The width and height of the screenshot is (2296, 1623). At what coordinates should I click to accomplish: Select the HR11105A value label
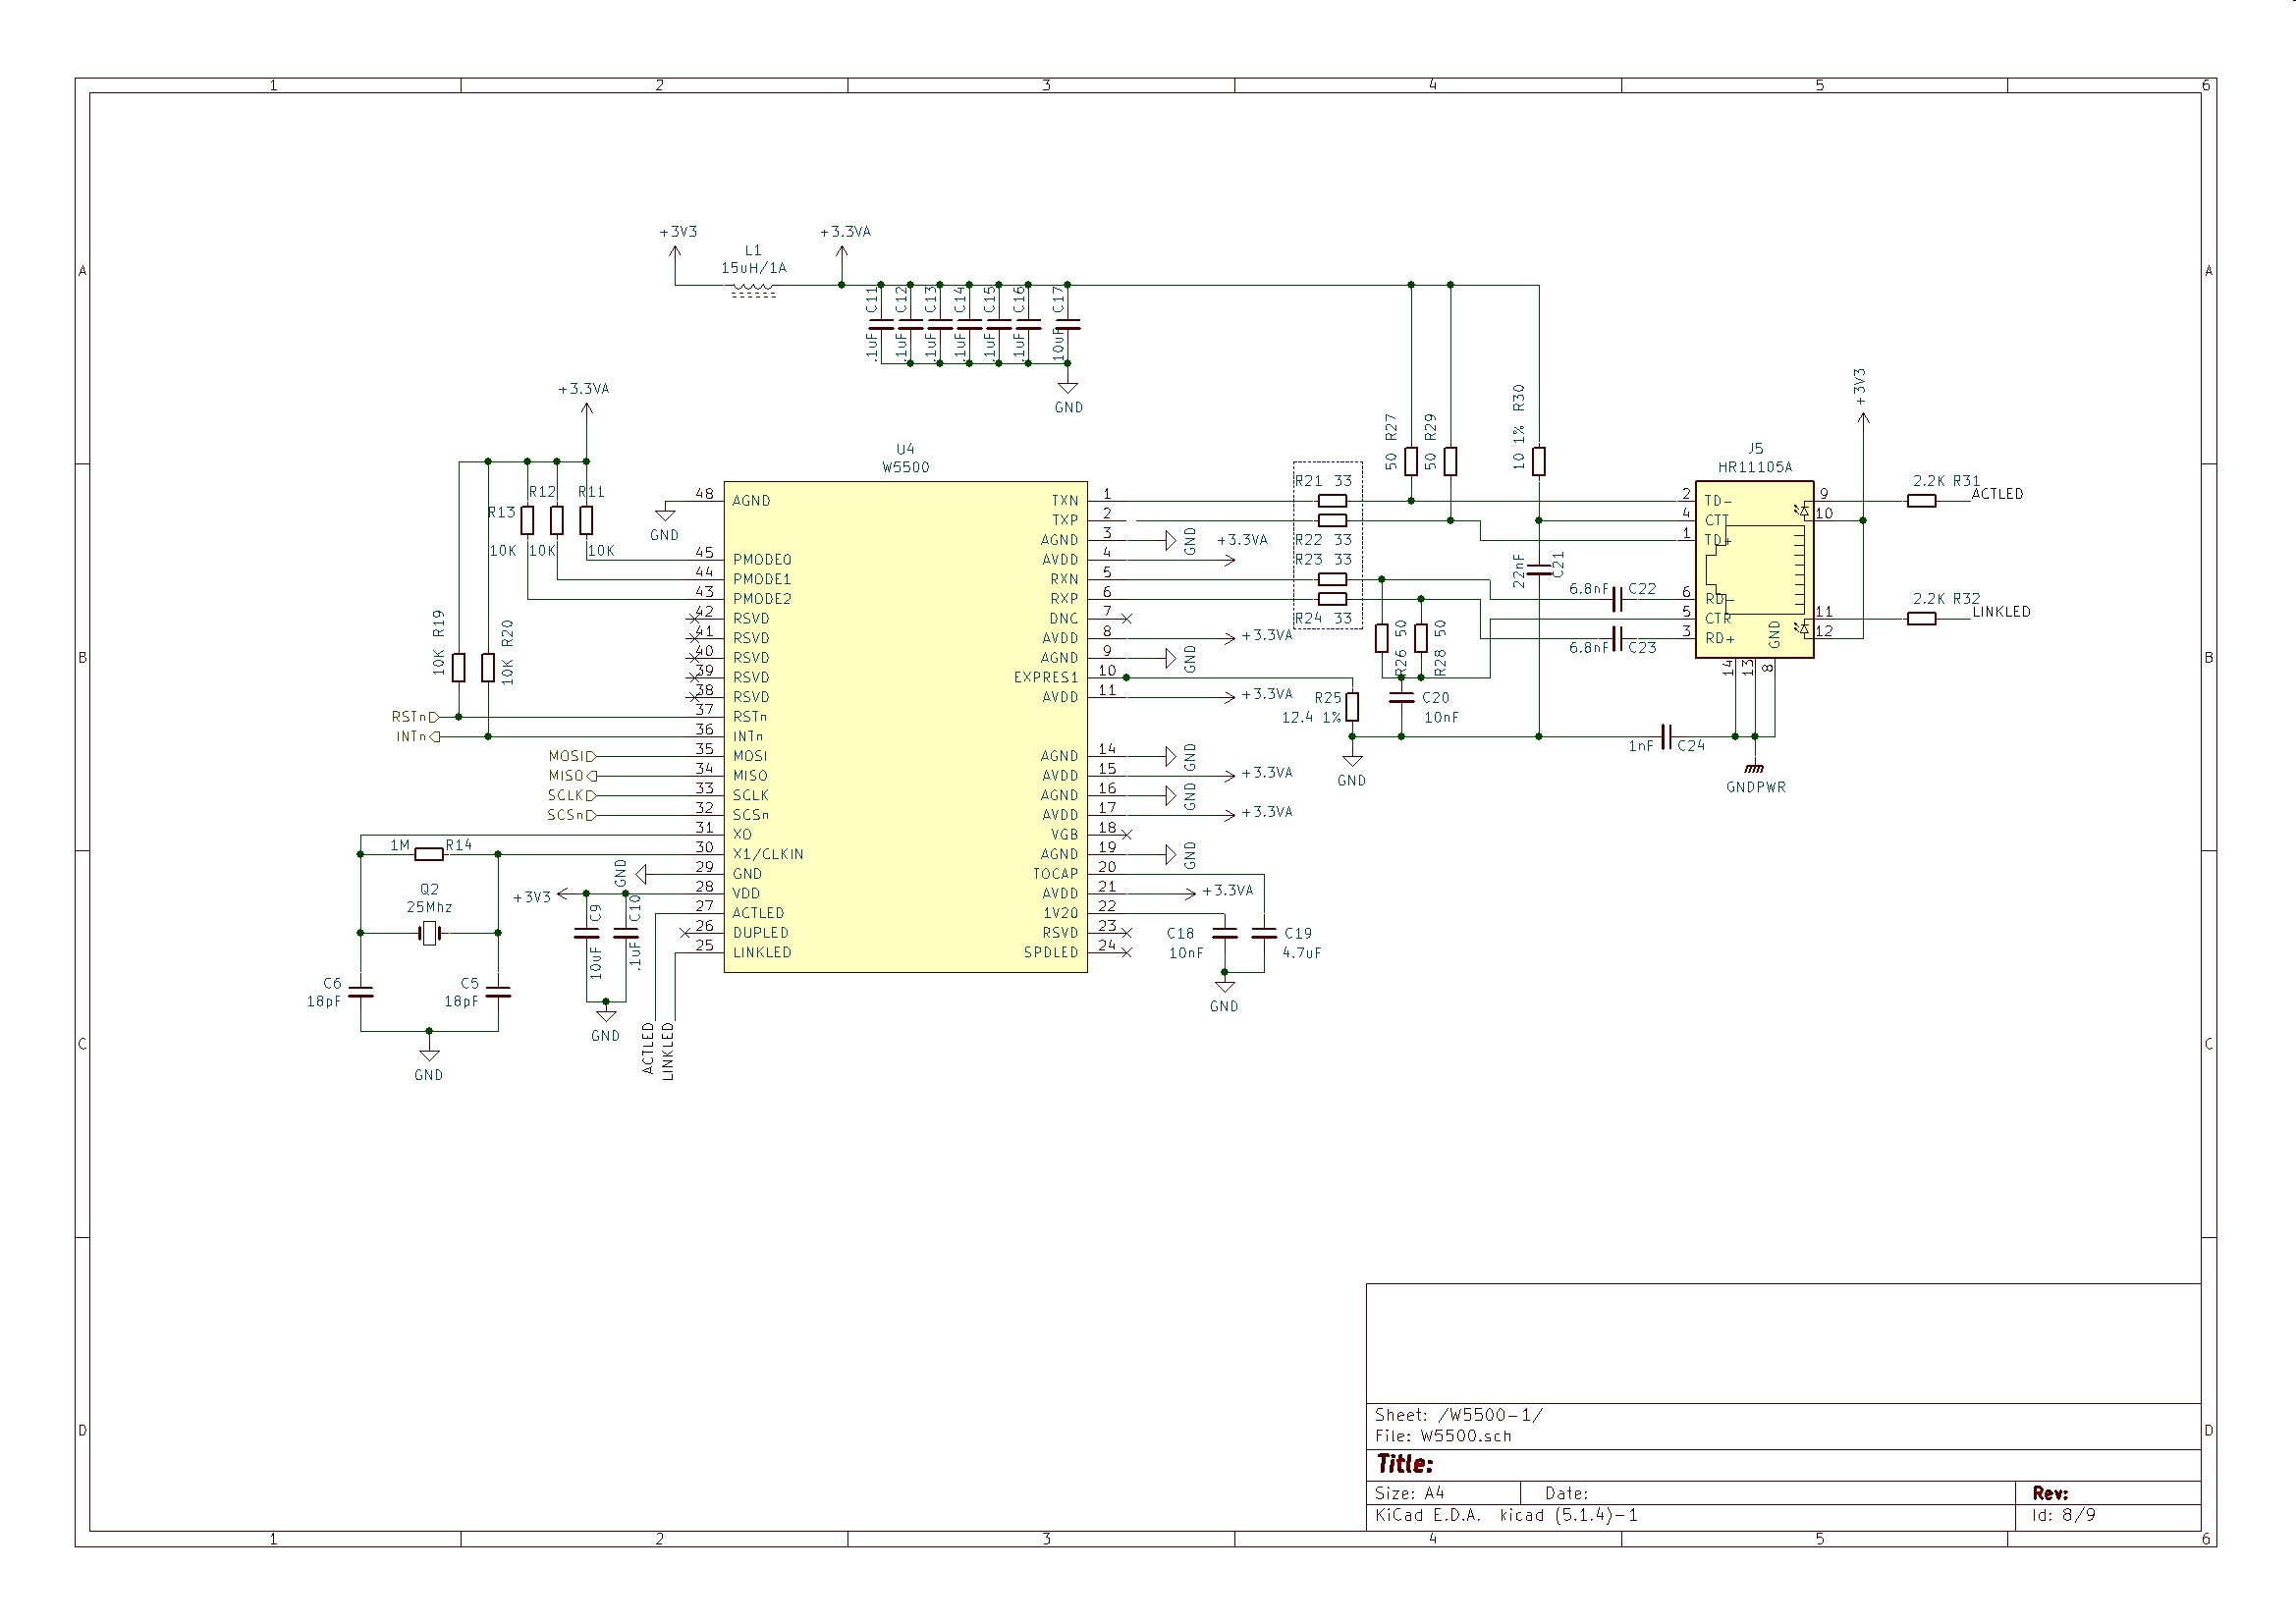click(1755, 467)
